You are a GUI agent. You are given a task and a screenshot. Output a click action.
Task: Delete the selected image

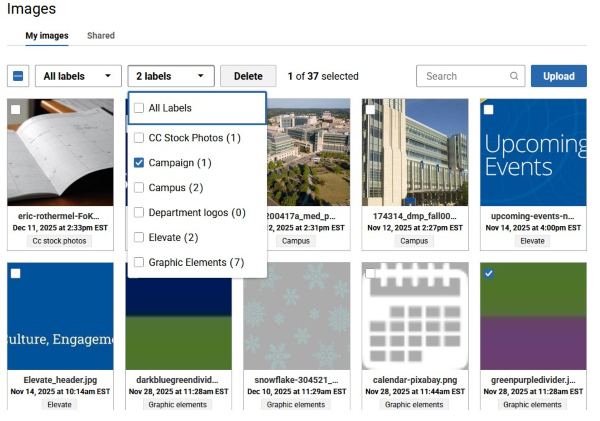pyautogui.click(x=248, y=76)
